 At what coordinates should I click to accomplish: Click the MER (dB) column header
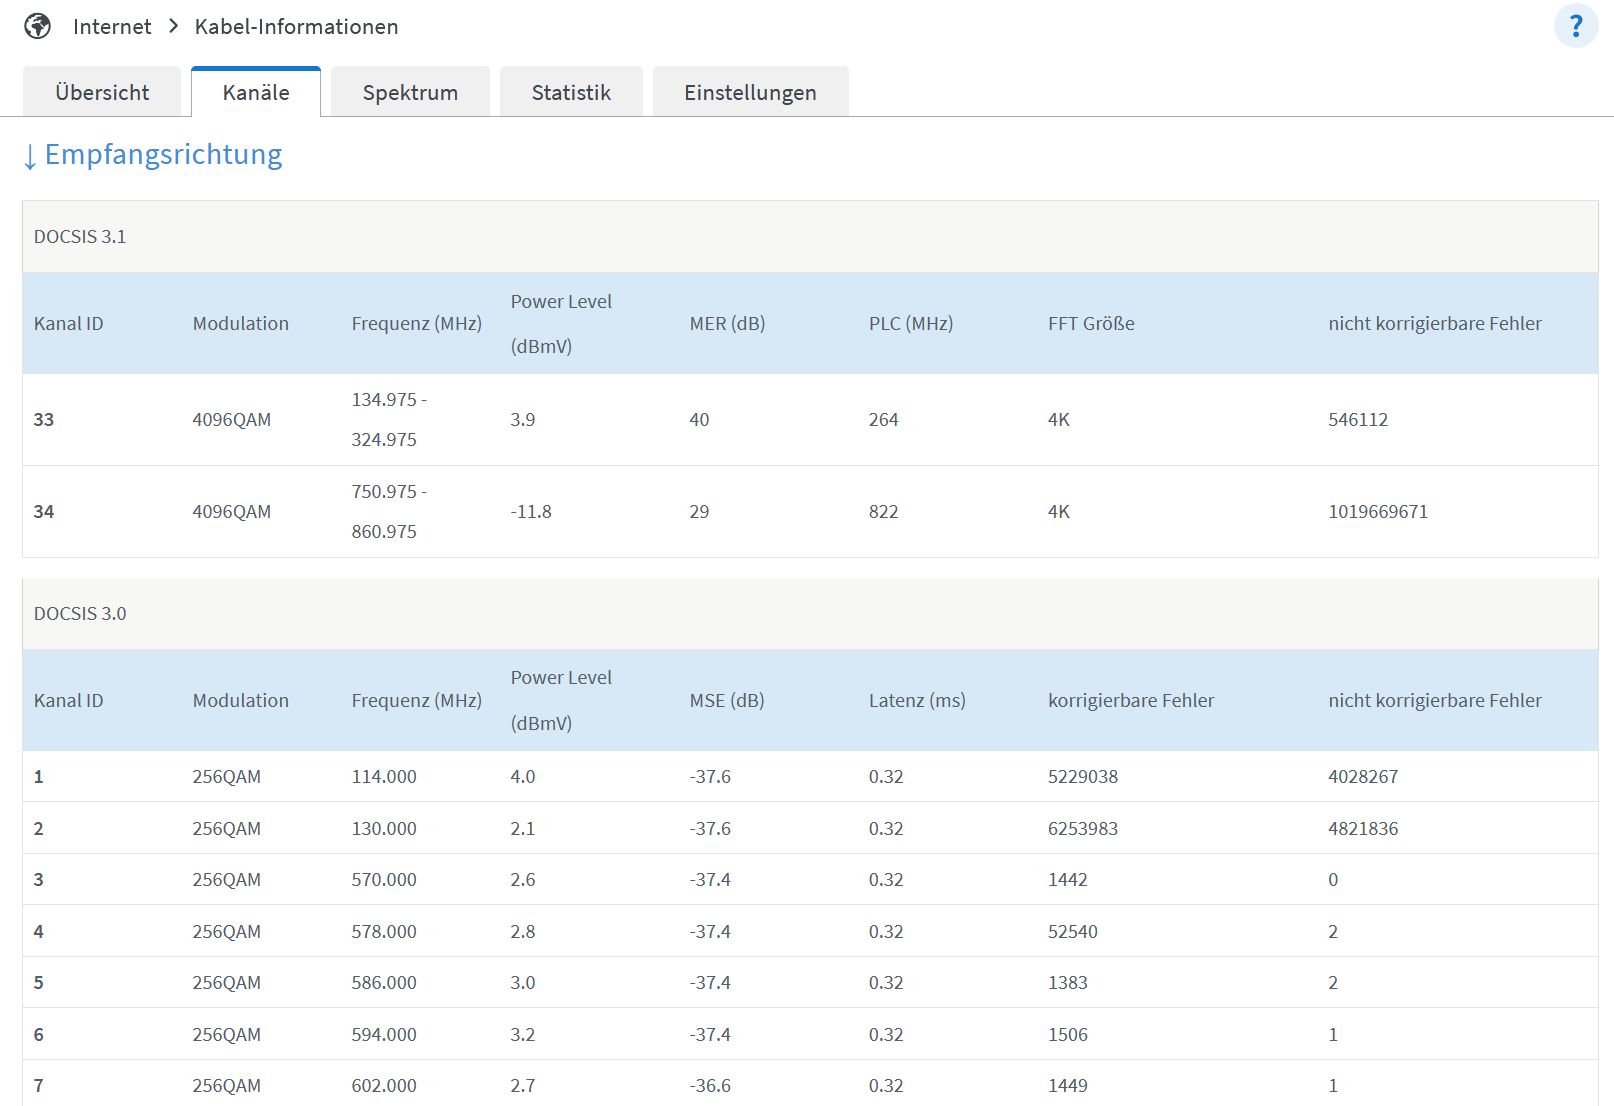[x=727, y=324]
